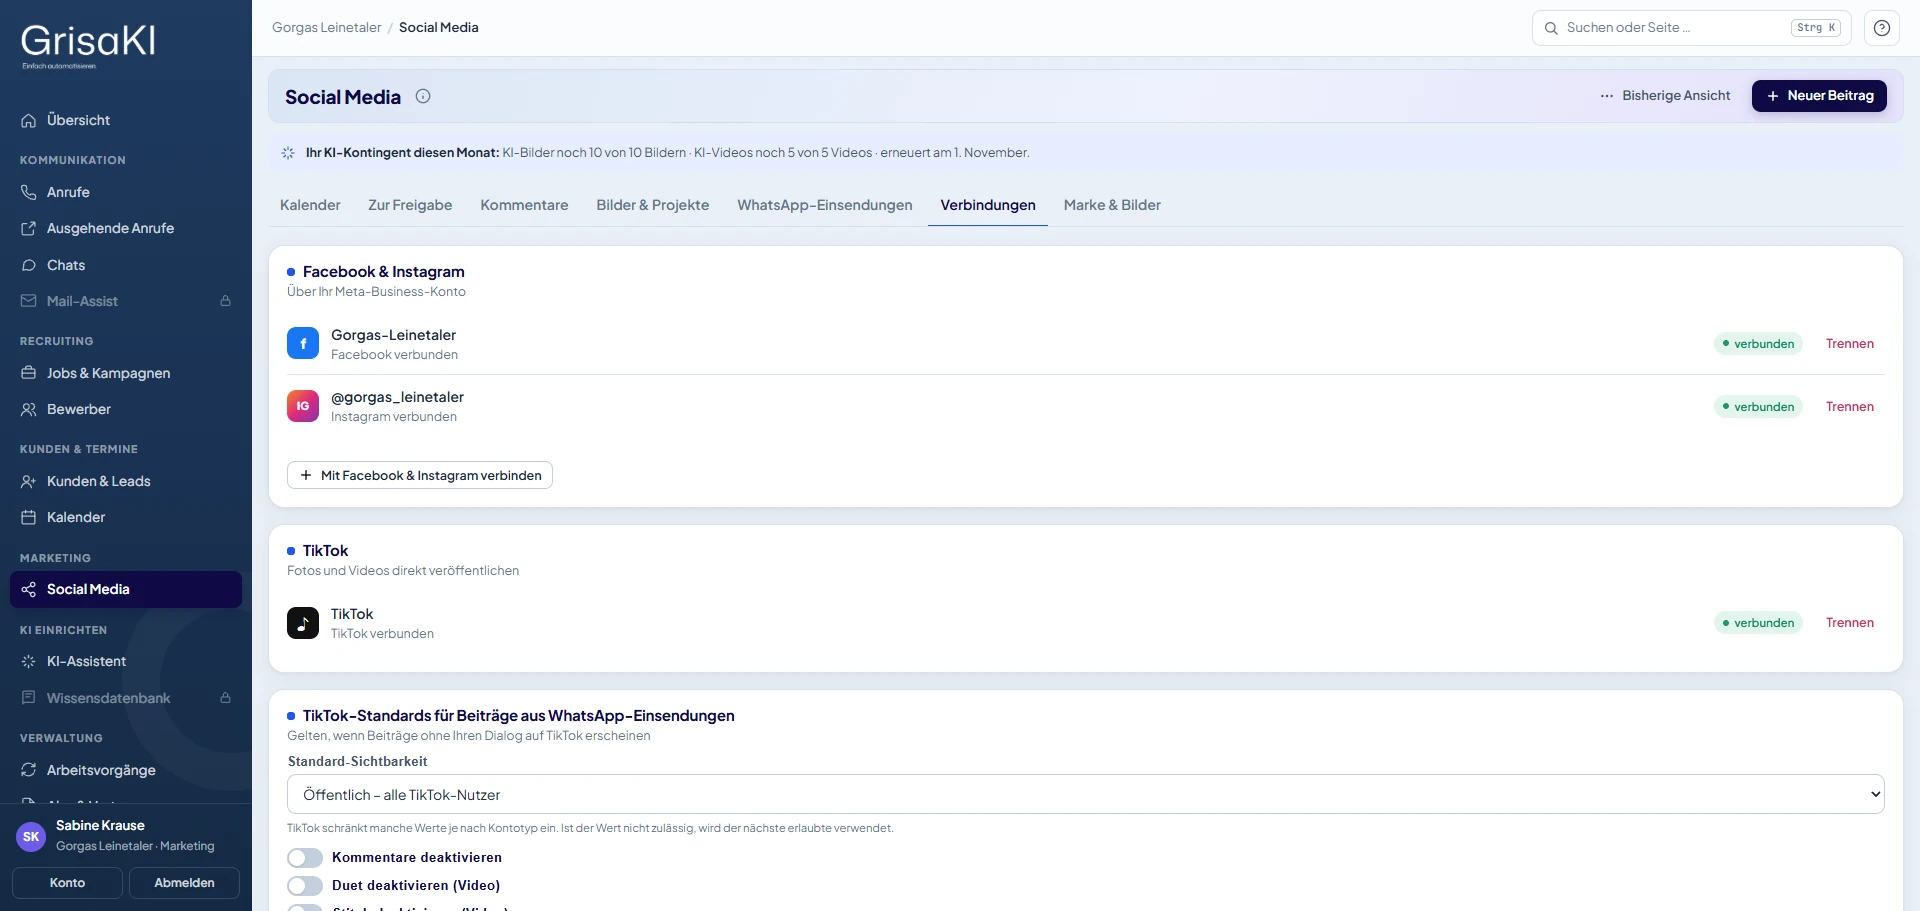Click Trennen for the TikTok connection
Image resolution: width=1920 pixels, height=911 pixels.
click(1850, 623)
